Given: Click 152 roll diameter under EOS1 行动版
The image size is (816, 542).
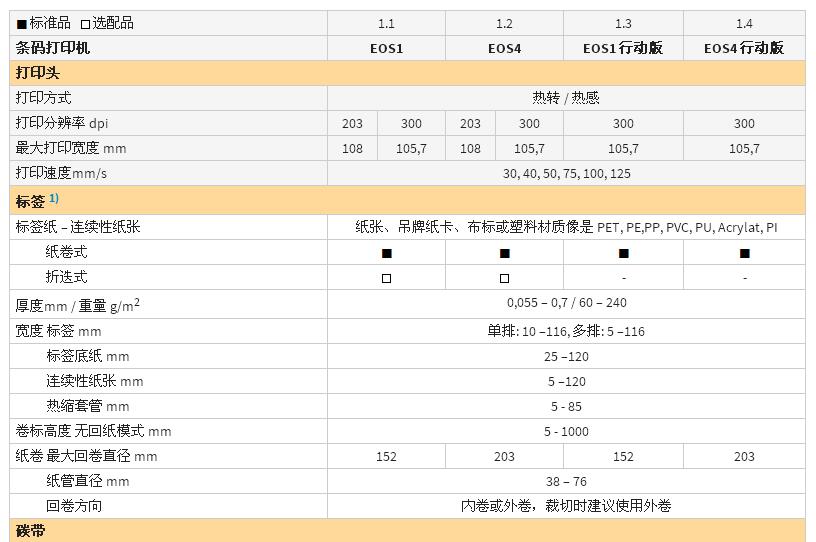Looking at the screenshot, I should click(623, 457).
